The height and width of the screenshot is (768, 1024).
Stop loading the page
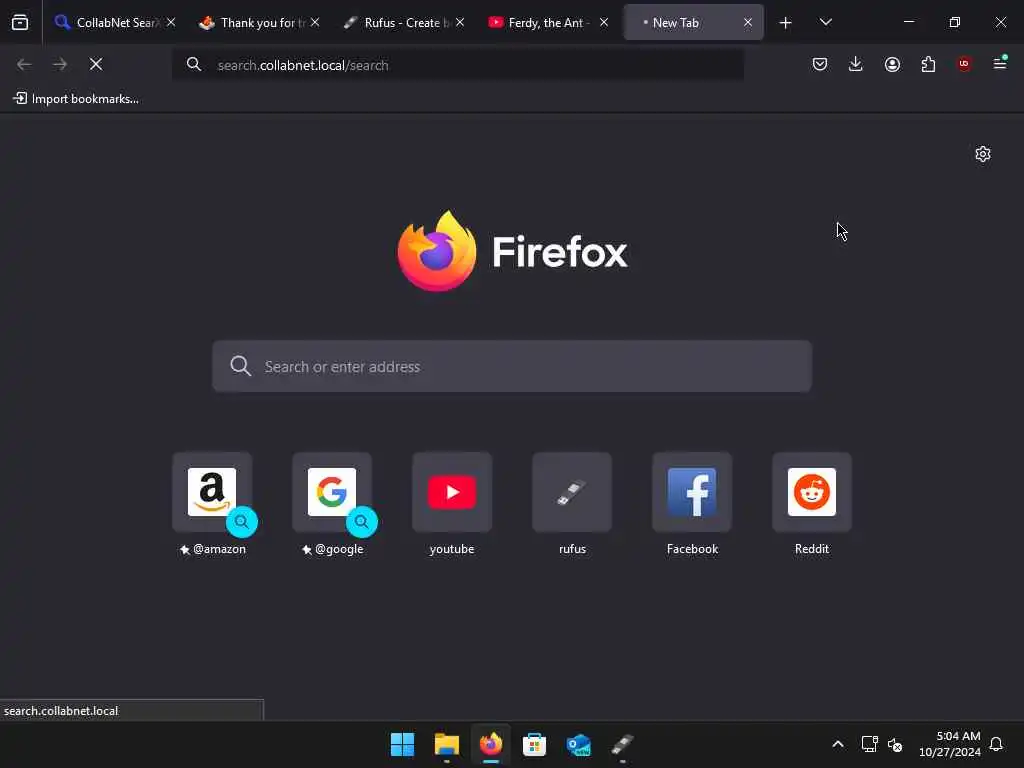tap(96, 64)
